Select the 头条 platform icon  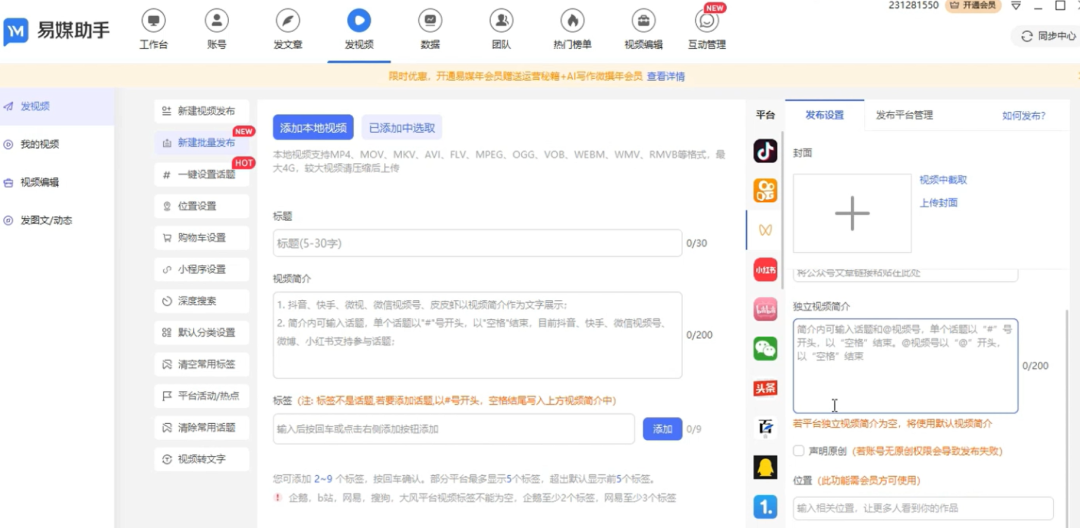tap(765, 388)
